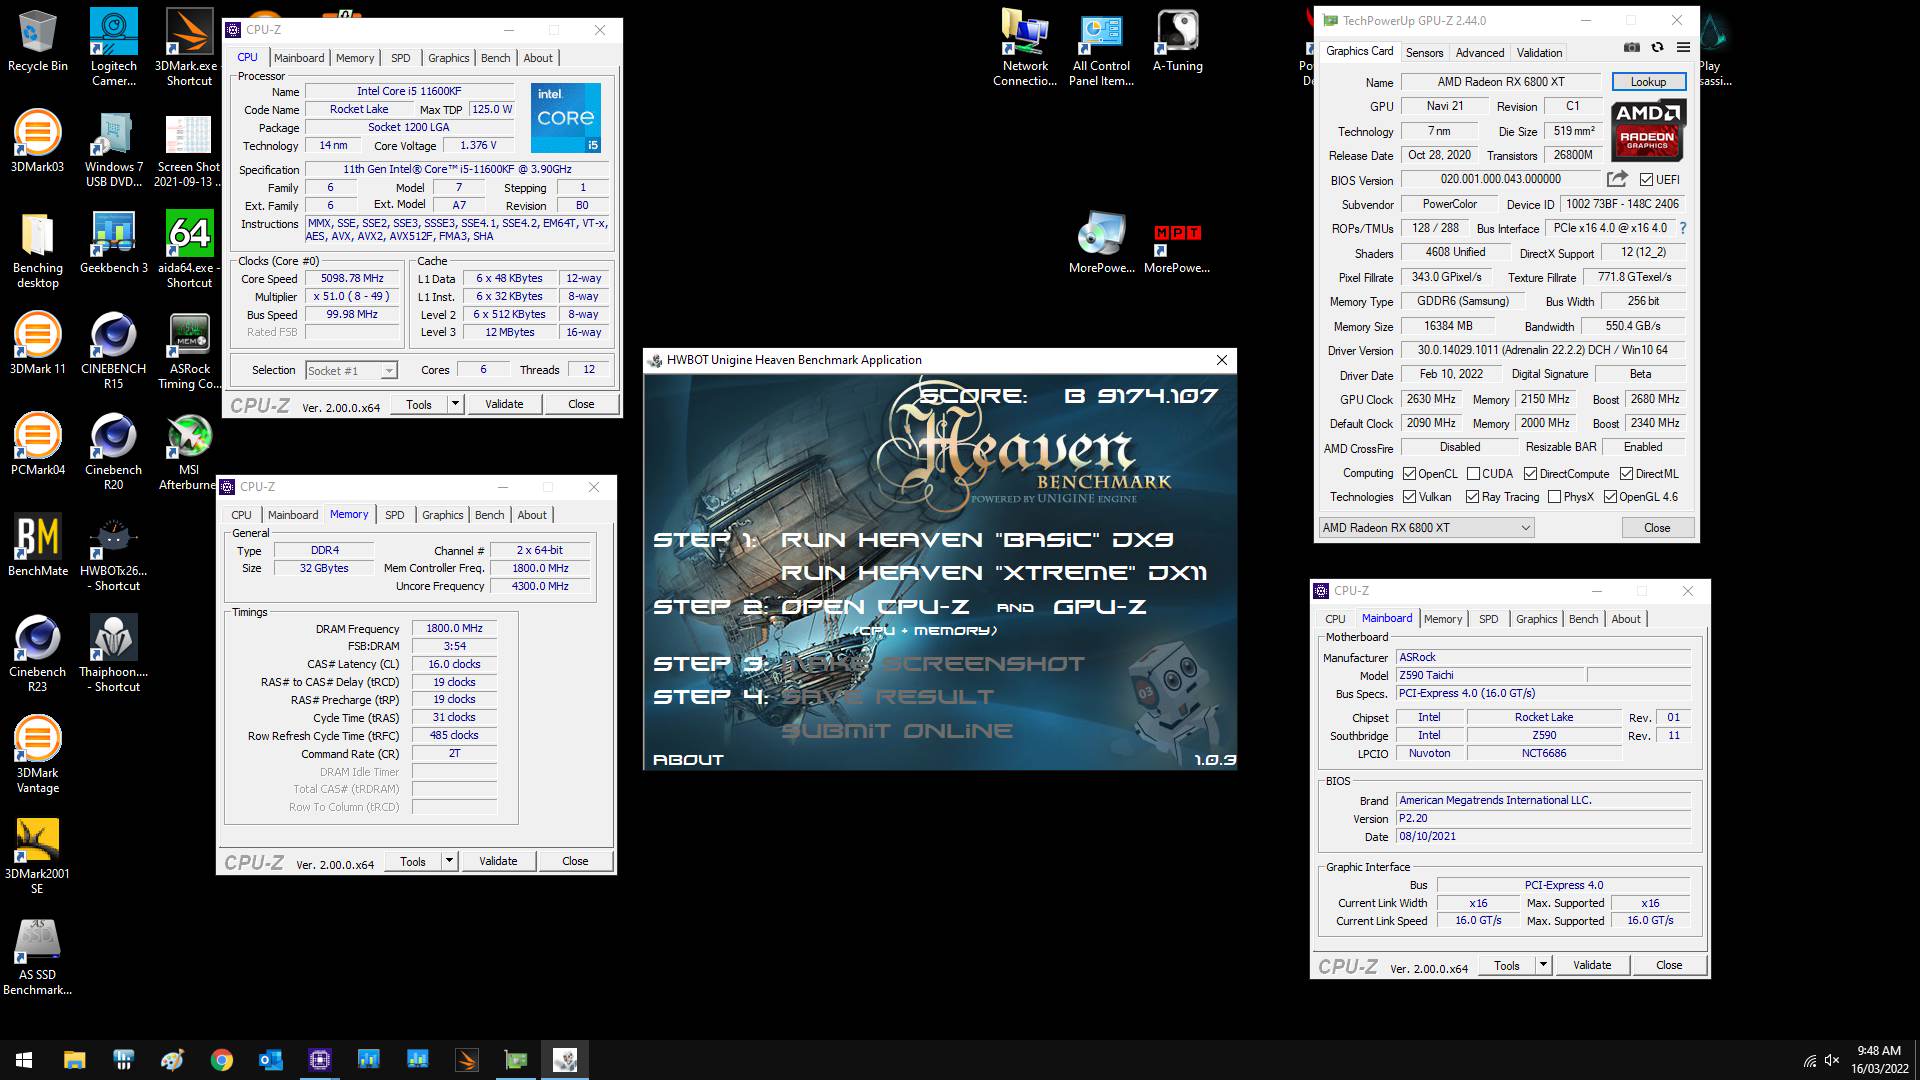Open Outlook from taskbar
The width and height of the screenshot is (1920, 1080).
(x=271, y=1060)
